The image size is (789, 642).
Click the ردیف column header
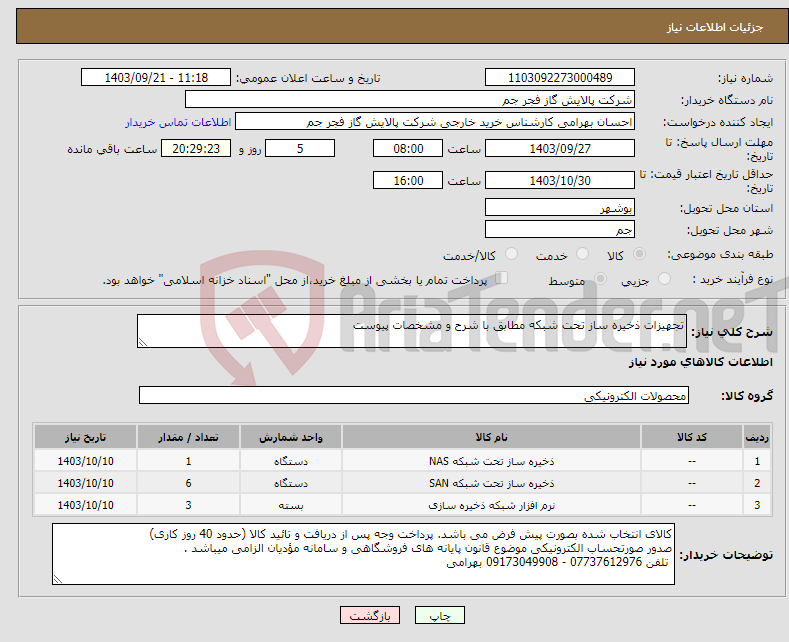point(757,437)
